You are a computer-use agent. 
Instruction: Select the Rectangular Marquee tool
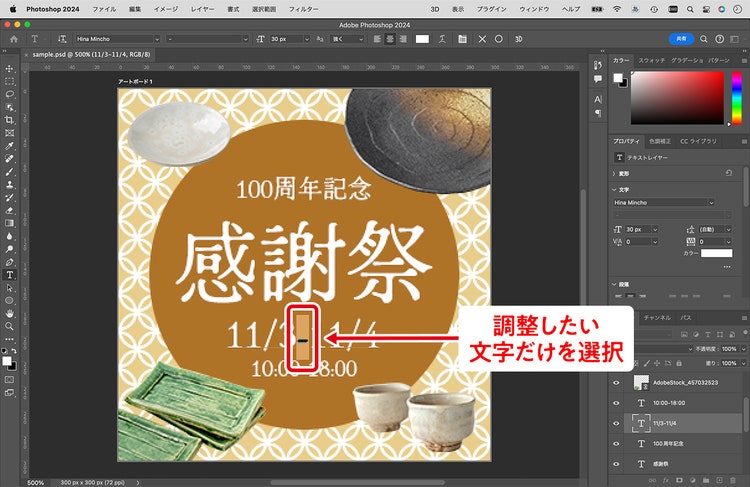10,82
